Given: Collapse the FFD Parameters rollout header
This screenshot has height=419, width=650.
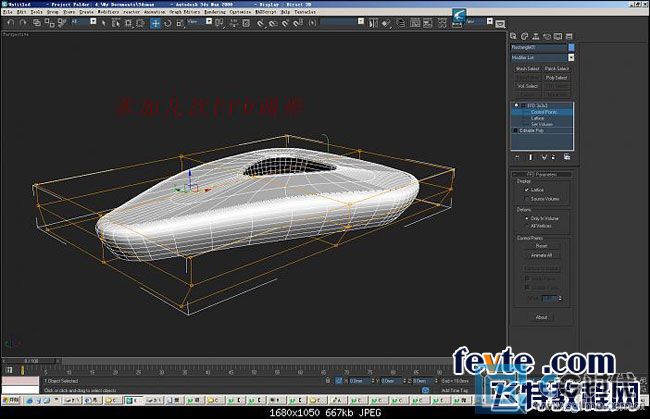Looking at the screenshot, I should [x=542, y=174].
